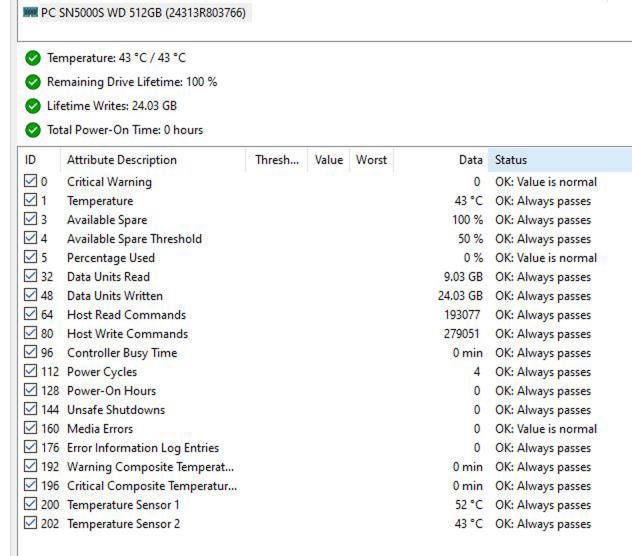Click the green check icon beside Lifetime Writes

pos(33,106)
